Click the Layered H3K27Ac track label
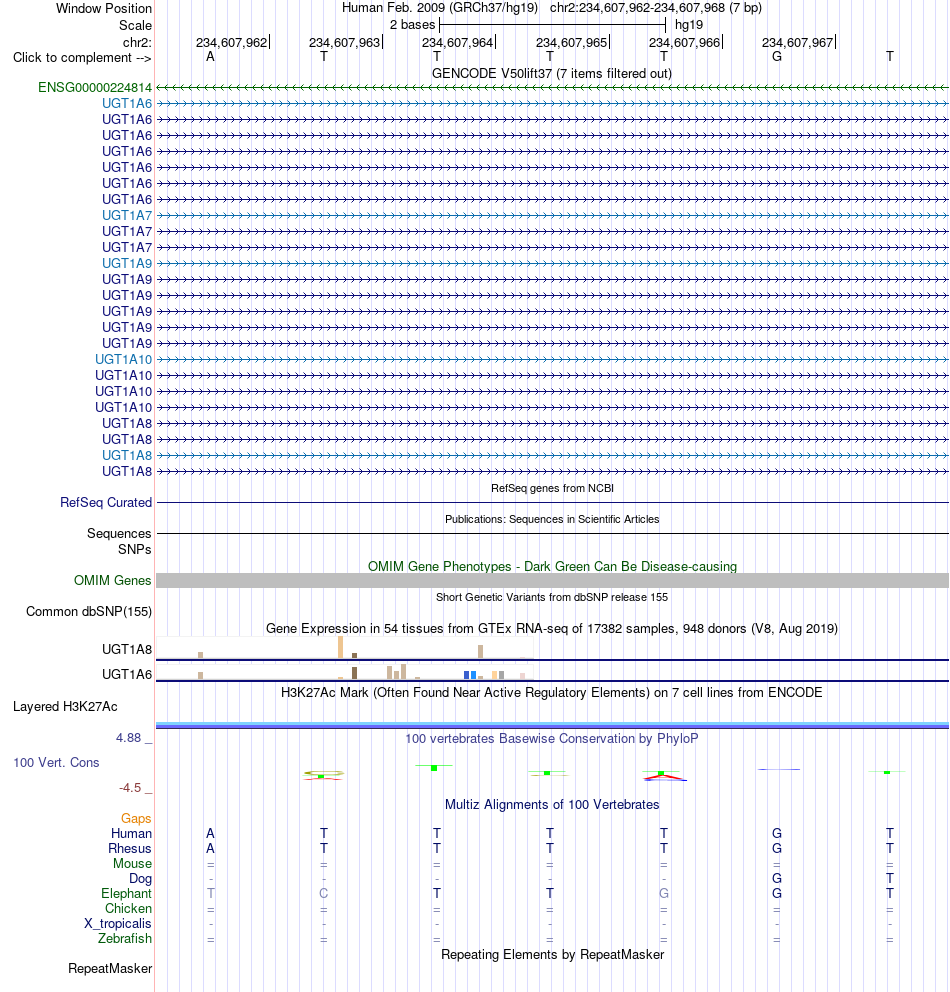This screenshot has height=992, width=950. click(x=65, y=707)
